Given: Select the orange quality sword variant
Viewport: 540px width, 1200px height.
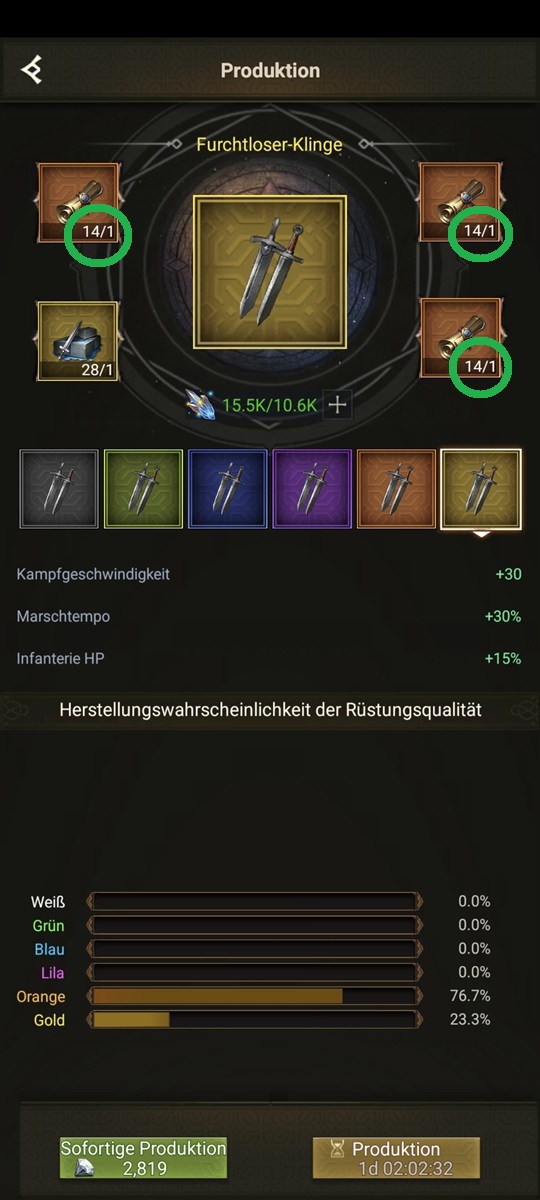Looking at the screenshot, I should point(397,489).
